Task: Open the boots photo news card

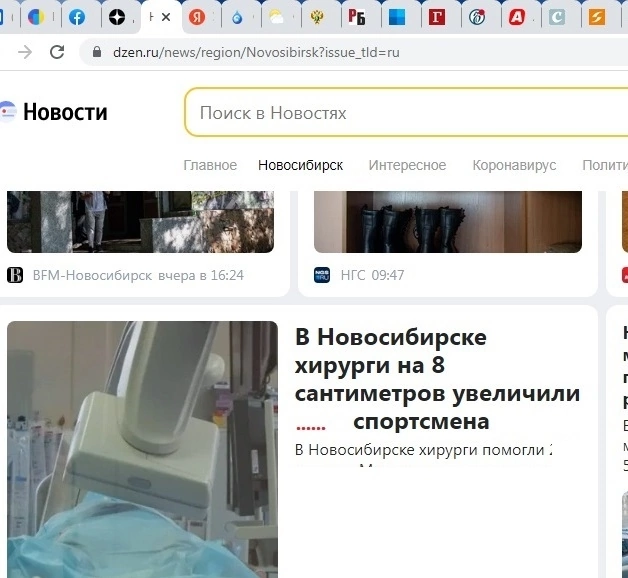Action: click(x=448, y=222)
